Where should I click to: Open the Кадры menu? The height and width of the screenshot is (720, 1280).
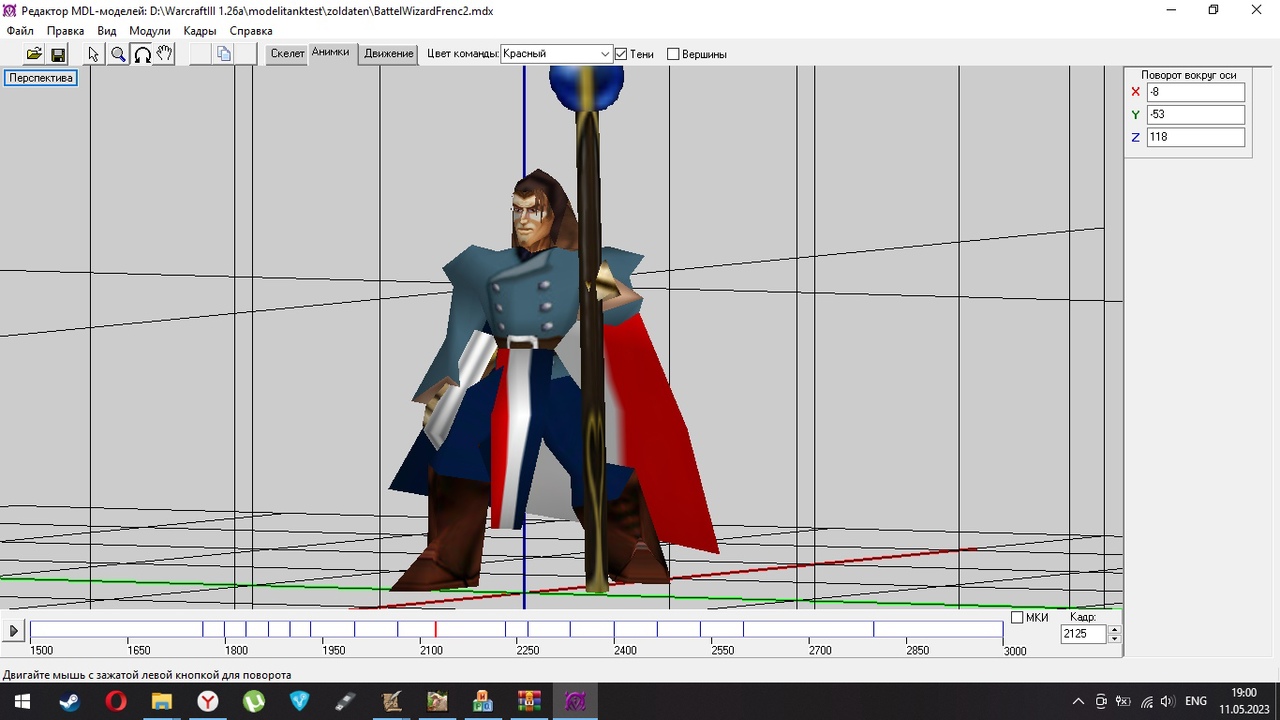coord(200,31)
